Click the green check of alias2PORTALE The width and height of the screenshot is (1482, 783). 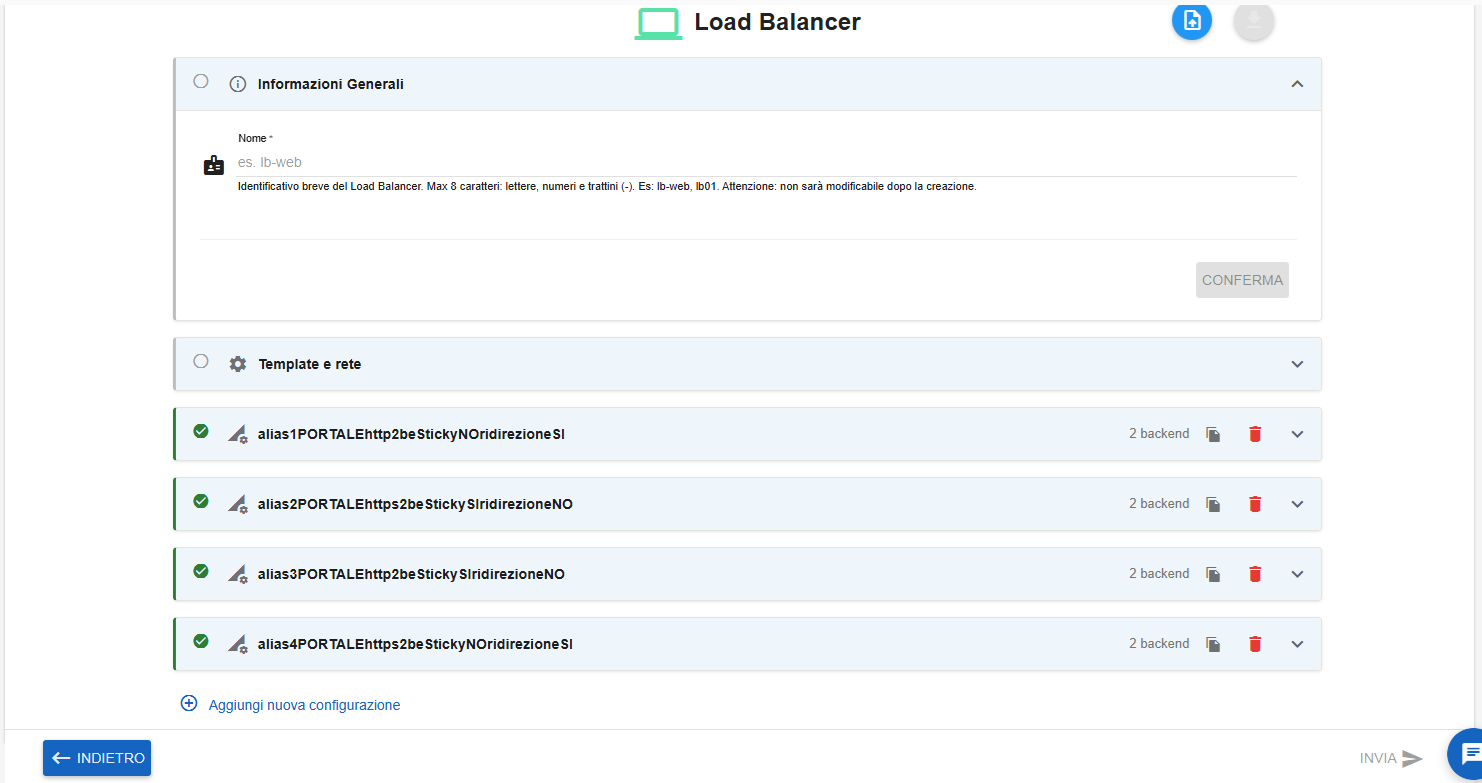coord(201,501)
